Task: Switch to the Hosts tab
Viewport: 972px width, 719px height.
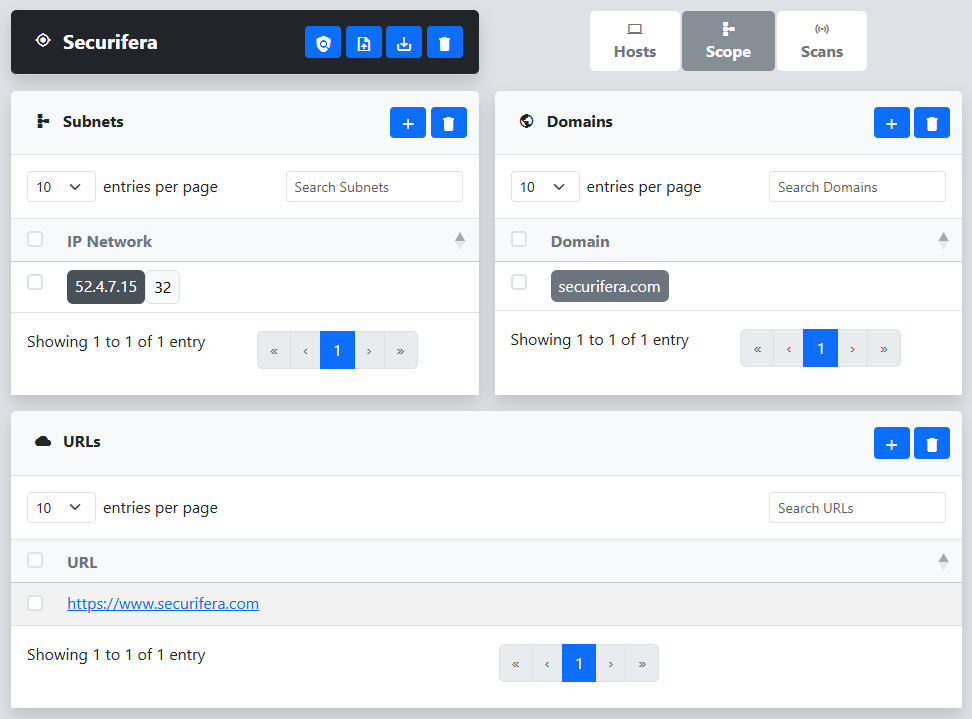Action: click(x=635, y=41)
